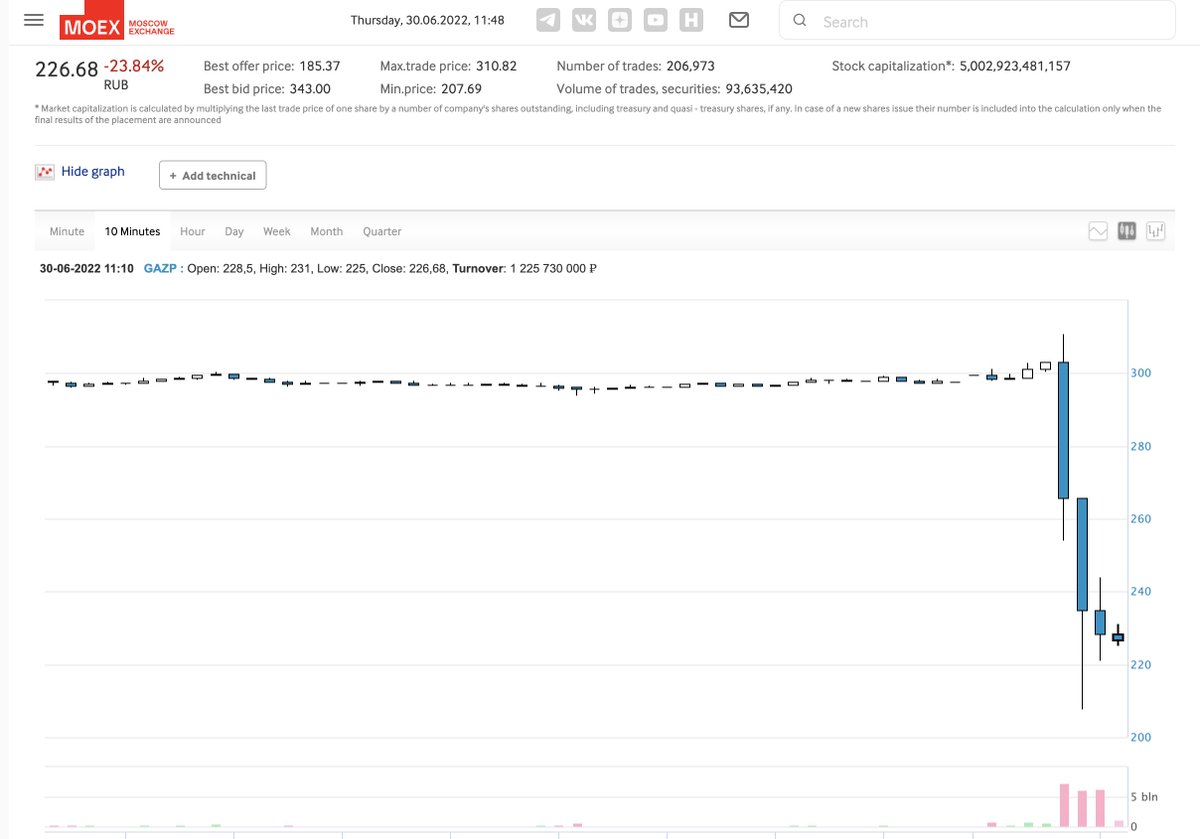Click the VK social icon
This screenshot has height=839, width=1200.
point(584,19)
